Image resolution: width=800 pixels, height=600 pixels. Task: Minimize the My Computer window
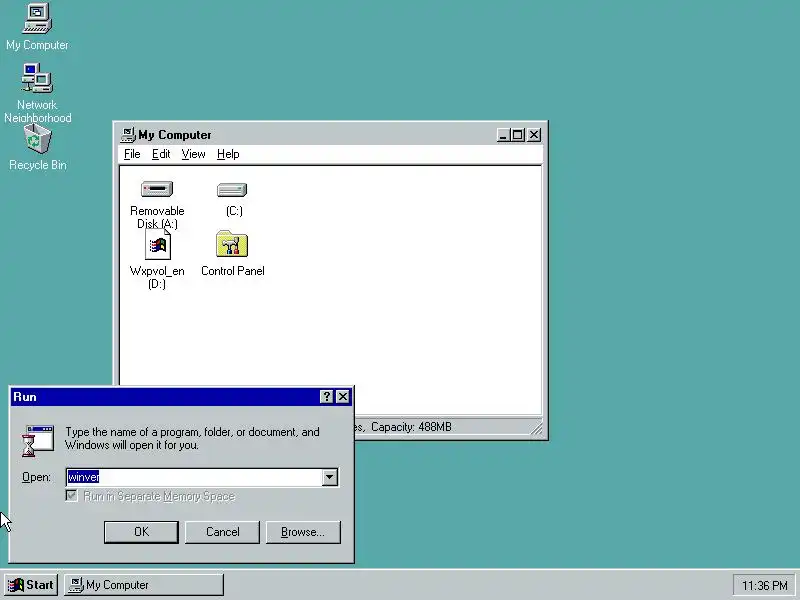coord(503,135)
